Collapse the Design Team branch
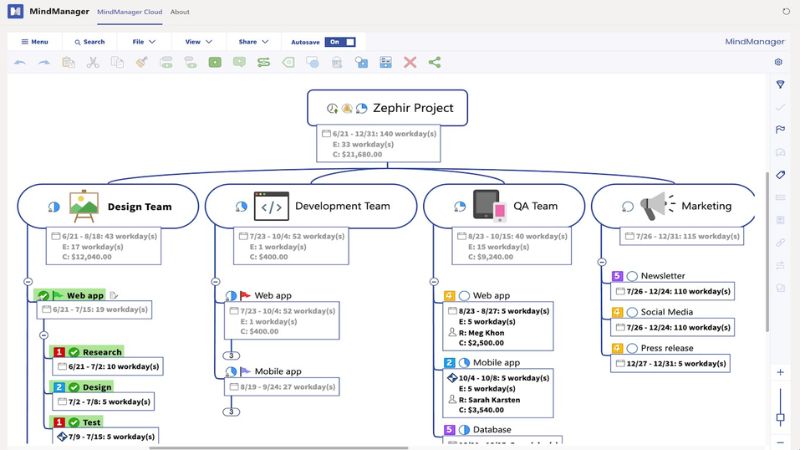800x450 pixels. tap(28, 282)
